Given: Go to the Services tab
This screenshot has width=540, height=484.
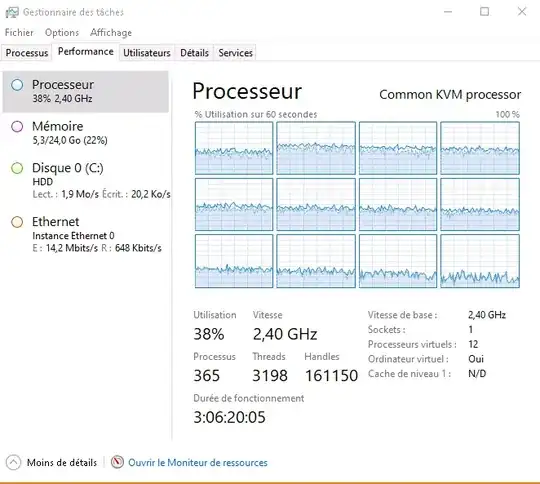Looking at the screenshot, I should pos(235,53).
